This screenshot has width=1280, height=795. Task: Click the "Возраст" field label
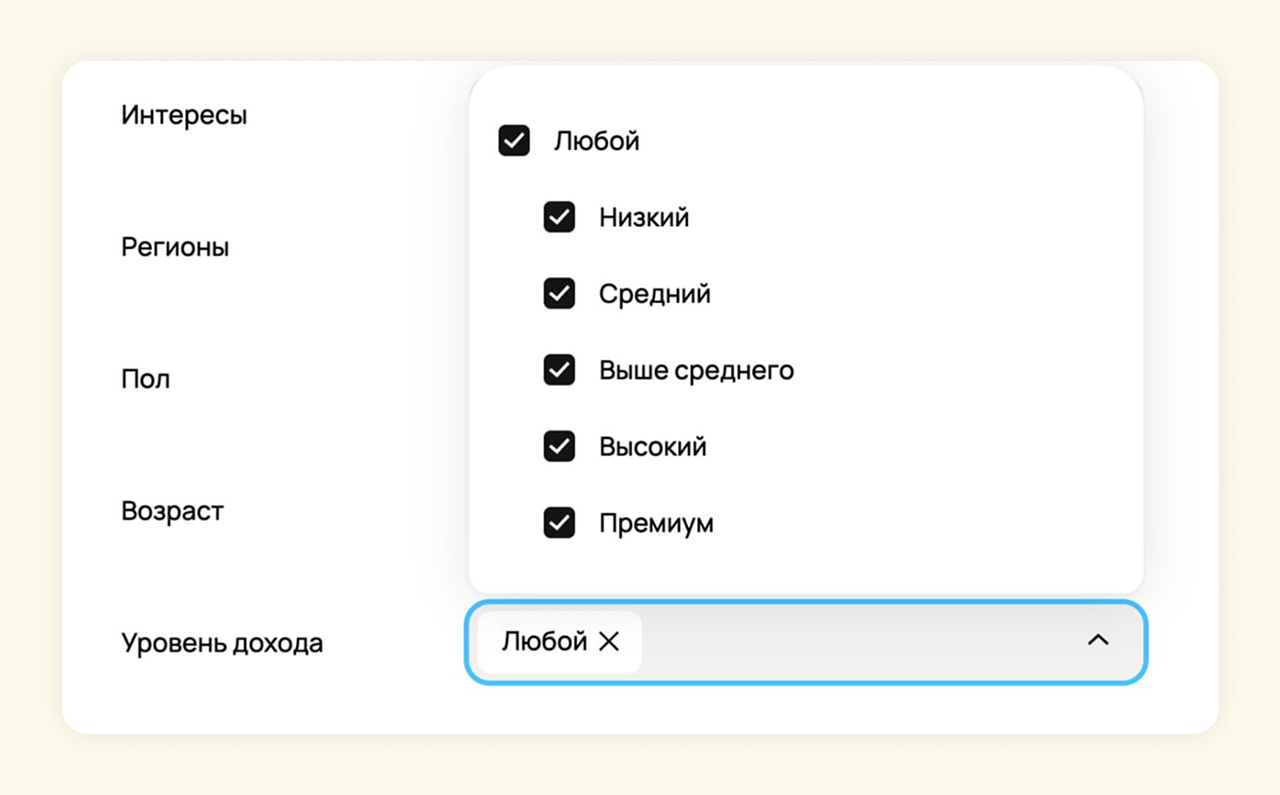tap(172, 511)
